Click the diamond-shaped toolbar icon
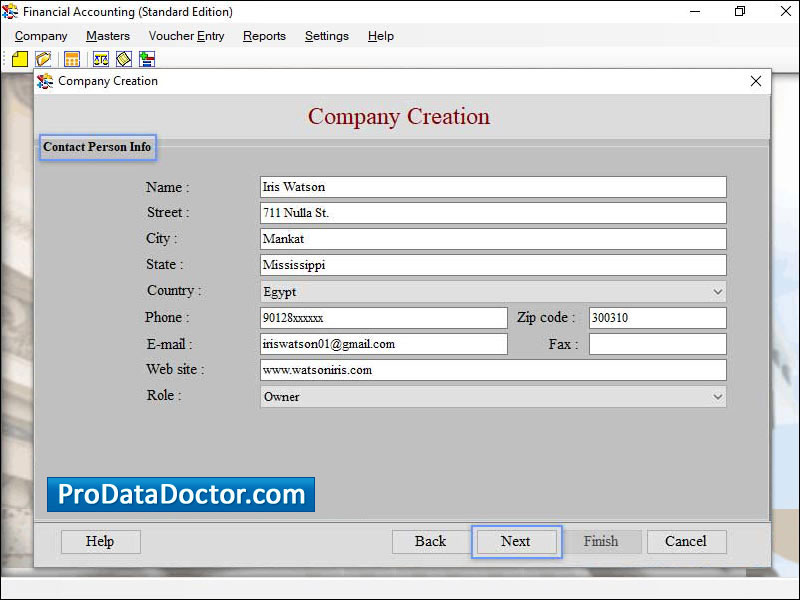This screenshot has height=600, width=800. pos(123,59)
